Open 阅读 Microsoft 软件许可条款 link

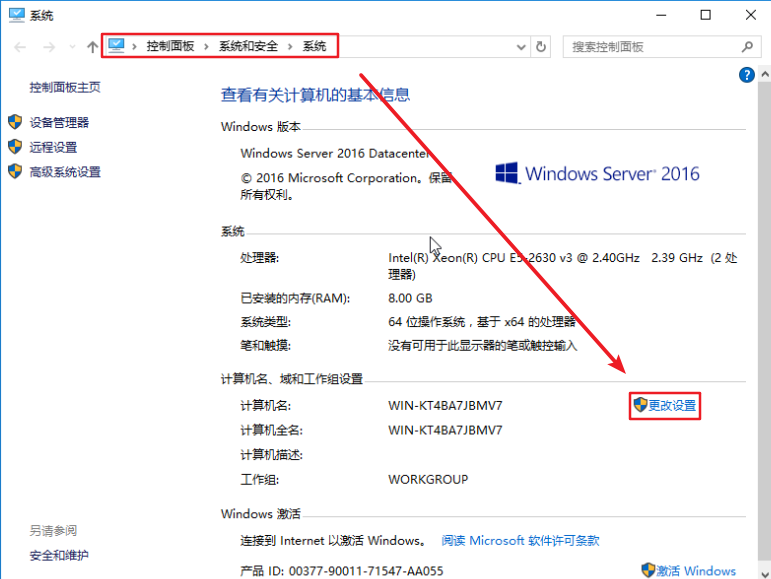coord(520,541)
